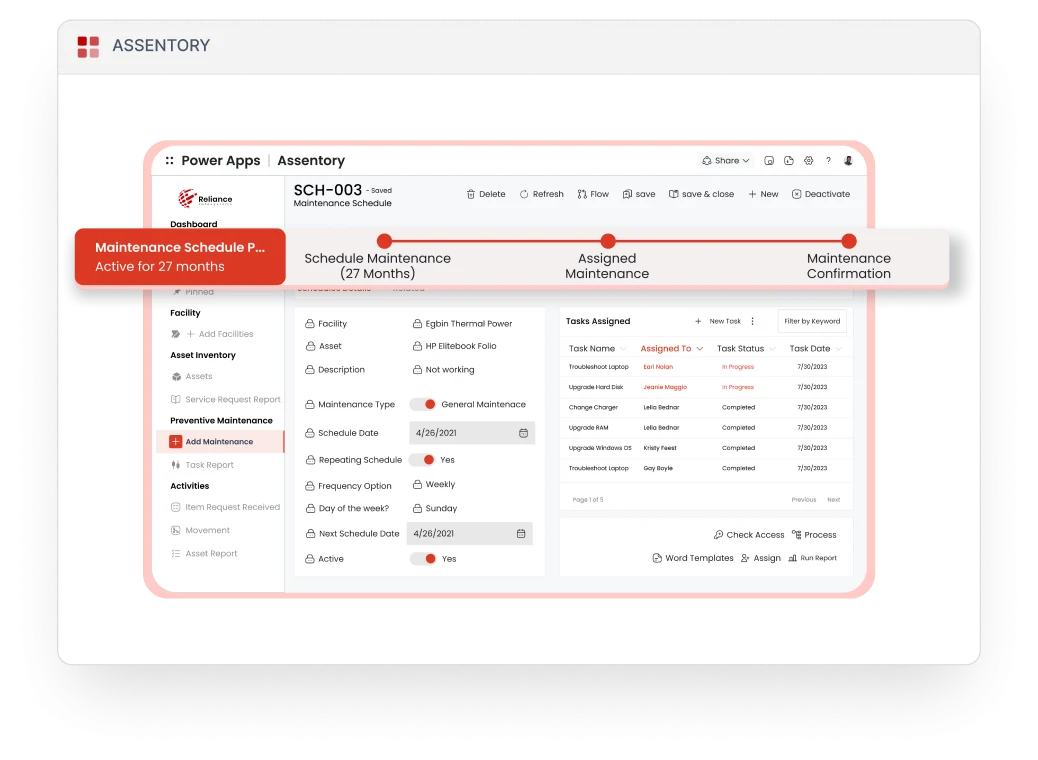
Task: Click the Task Report icon
Action: 175,465
